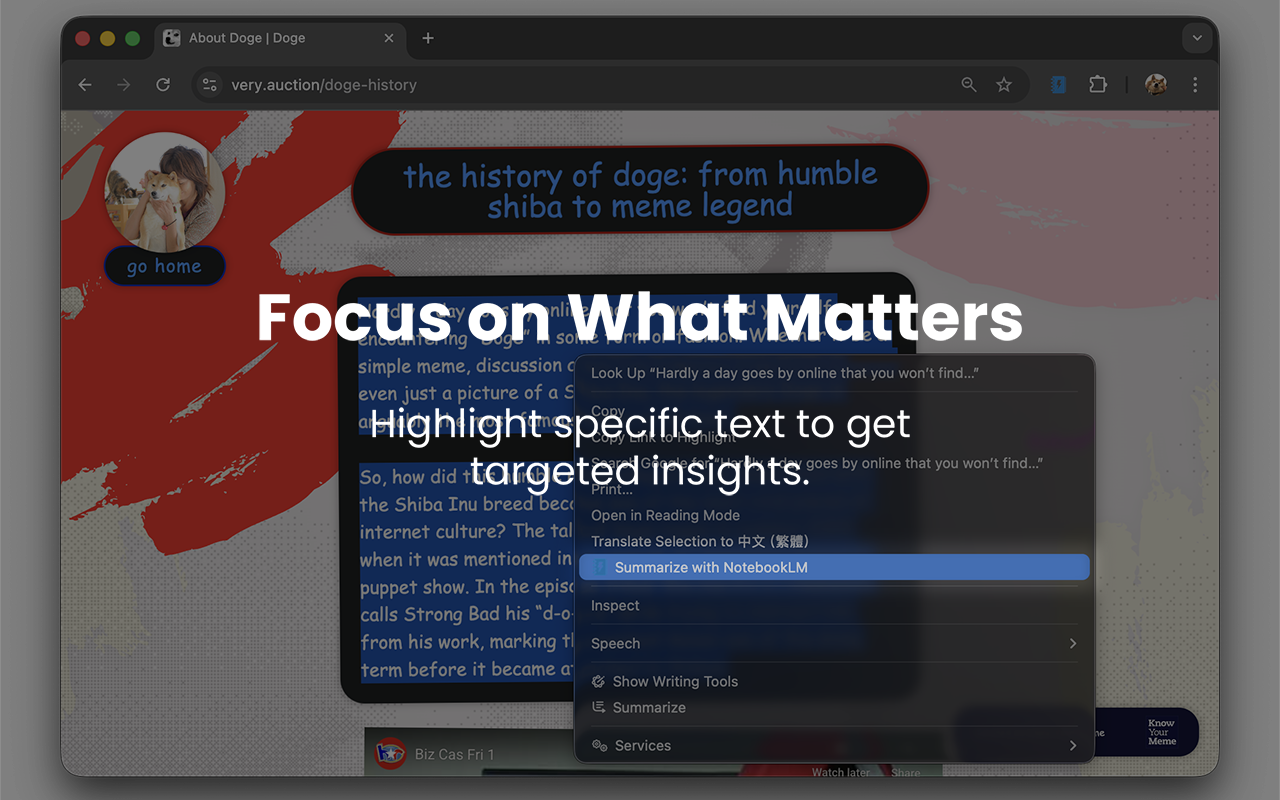Expand the tab search dropdown arrow
1280x800 pixels.
pyautogui.click(x=1197, y=38)
